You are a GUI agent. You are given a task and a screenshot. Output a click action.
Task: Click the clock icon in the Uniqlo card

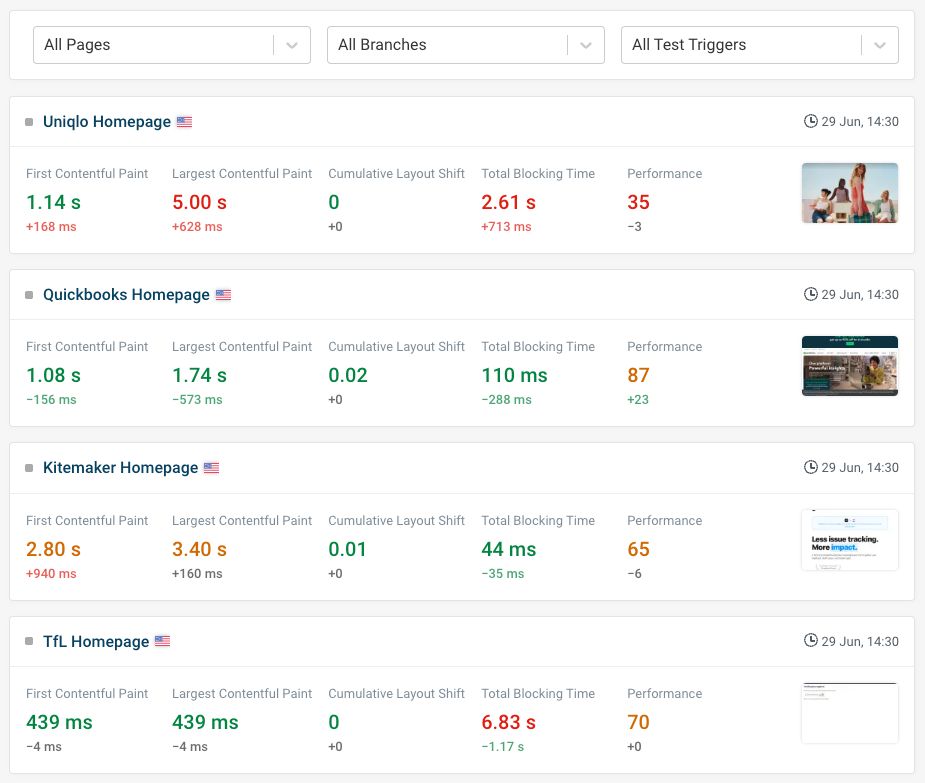(811, 121)
